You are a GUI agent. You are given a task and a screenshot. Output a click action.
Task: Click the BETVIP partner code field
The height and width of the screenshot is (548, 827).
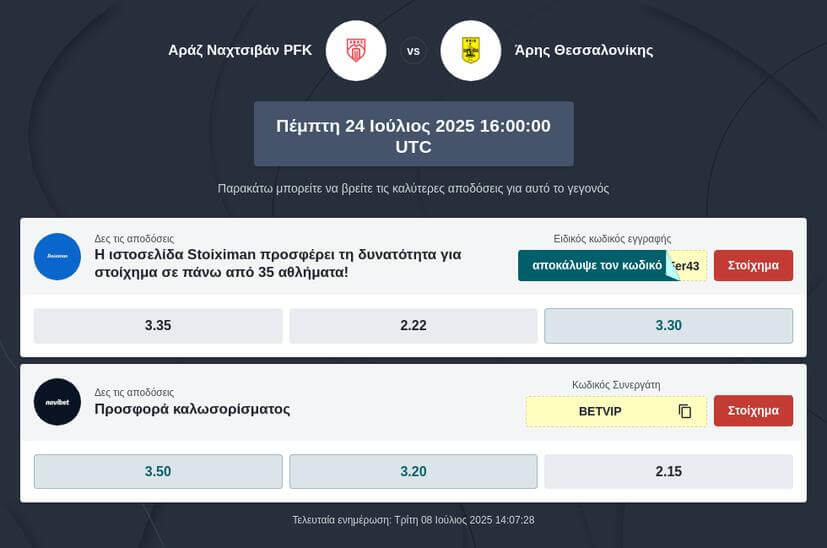(616, 411)
